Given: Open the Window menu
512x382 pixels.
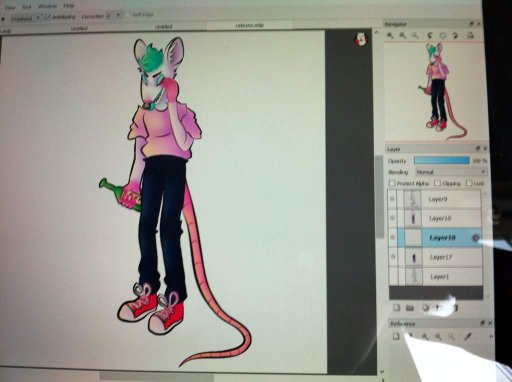Looking at the screenshot, I should pos(47,6).
